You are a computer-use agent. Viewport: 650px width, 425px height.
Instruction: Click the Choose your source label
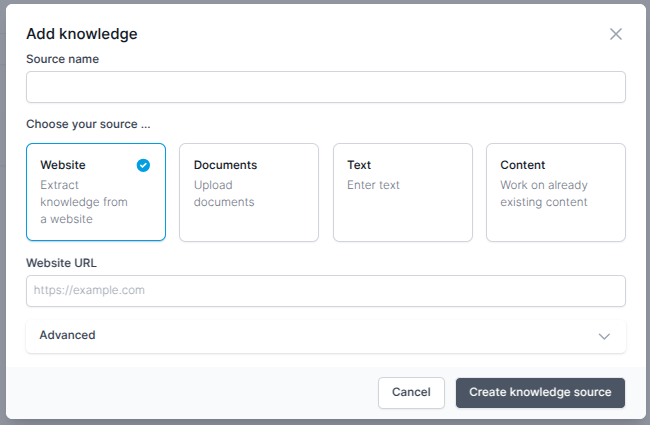[88, 124]
